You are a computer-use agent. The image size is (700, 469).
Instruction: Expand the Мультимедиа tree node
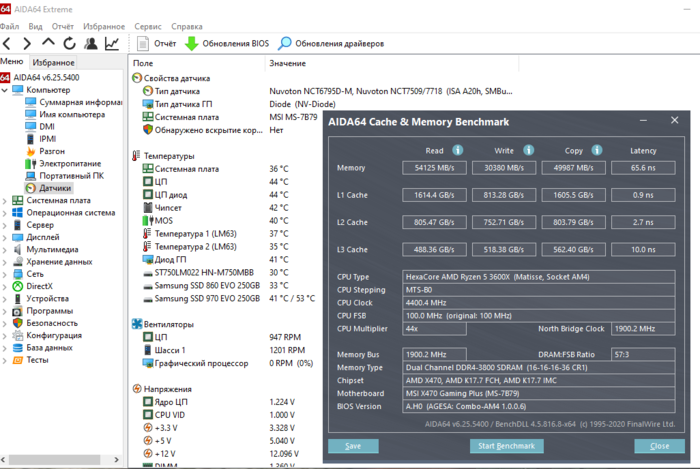[x=4, y=250]
